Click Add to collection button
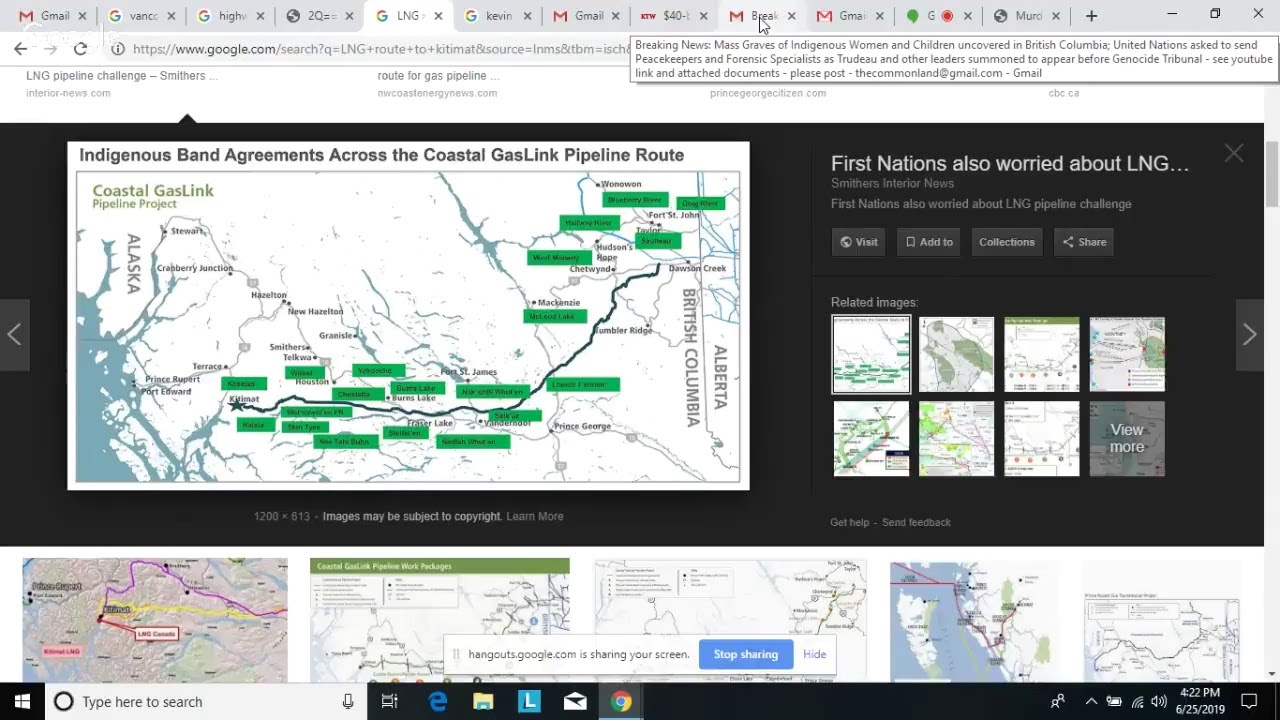Screen dimensions: 1280x720 click(929, 242)
